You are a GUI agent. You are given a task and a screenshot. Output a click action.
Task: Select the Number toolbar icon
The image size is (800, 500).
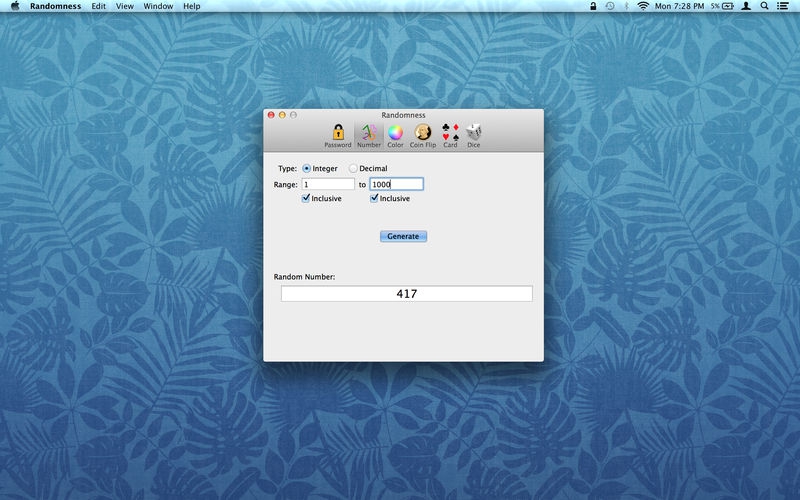pyautogui.click(x=369, y=136)
